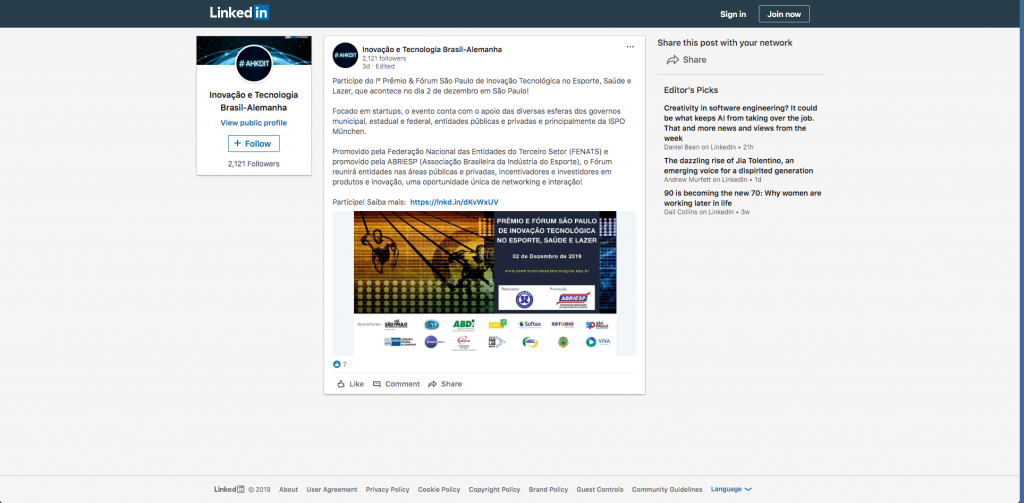The height and width of the screenshot is (503, 1024).
Task: Click the LinkedIn logo in footer
Action: 229,489
